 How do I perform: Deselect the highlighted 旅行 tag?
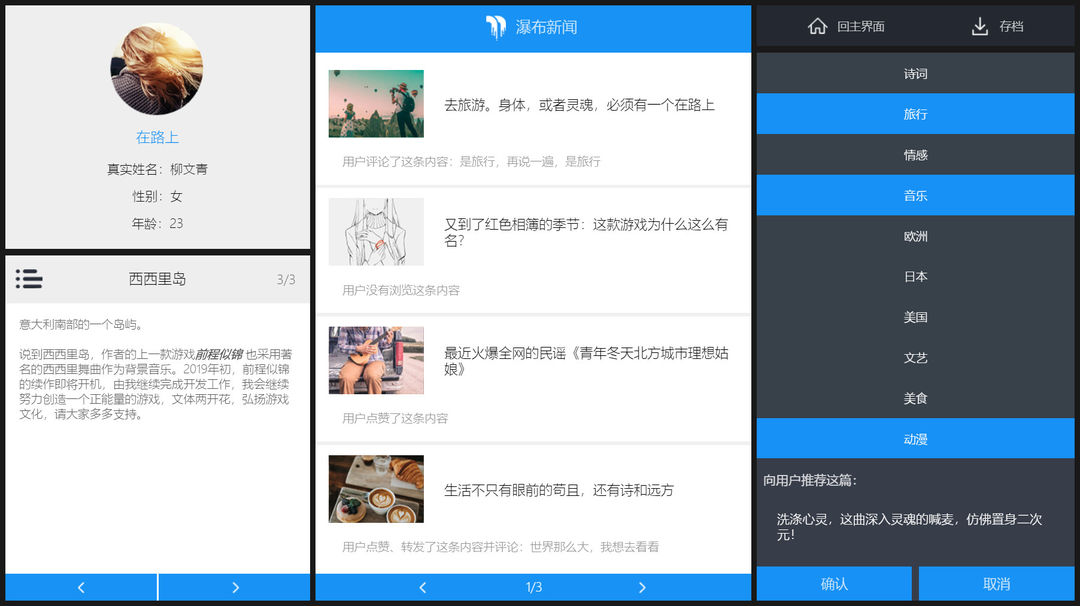coord(915,114)
